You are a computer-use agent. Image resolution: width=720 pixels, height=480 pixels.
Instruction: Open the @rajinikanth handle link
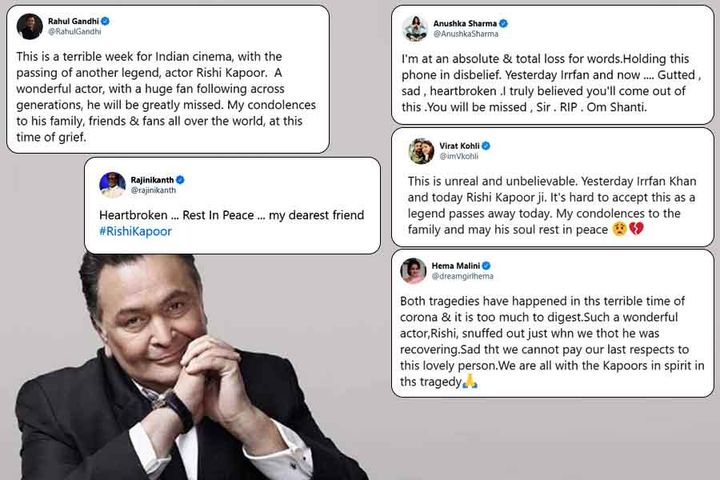tap(154, 190)
